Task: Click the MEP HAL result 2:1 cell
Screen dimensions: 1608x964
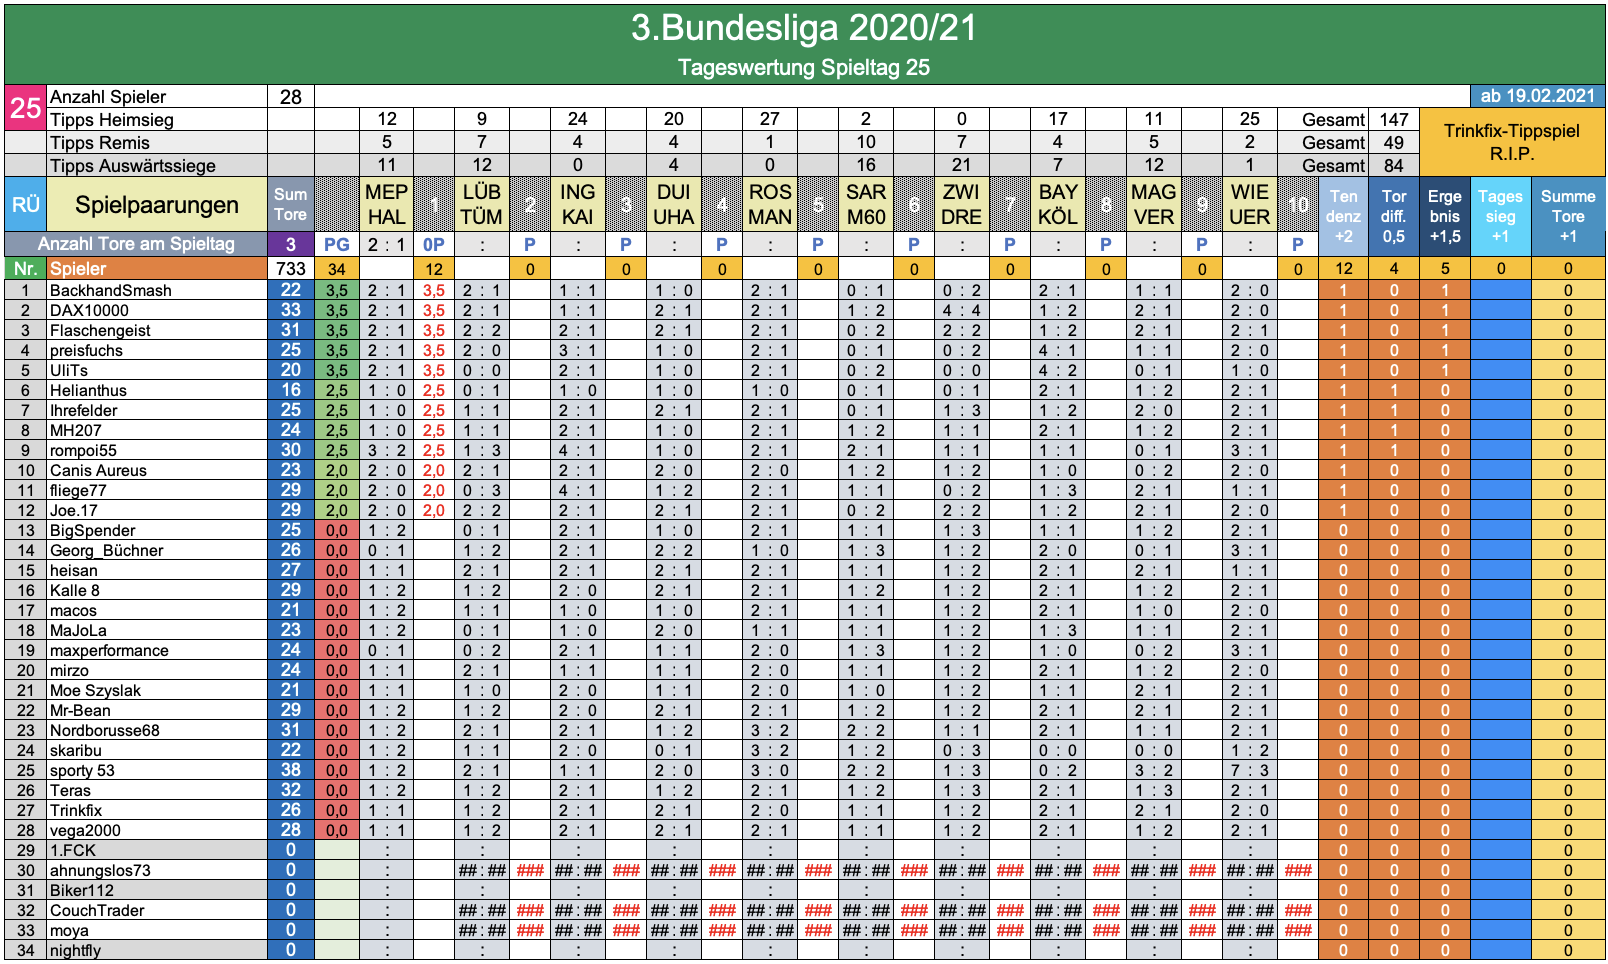Action: [x=386, y=245]
